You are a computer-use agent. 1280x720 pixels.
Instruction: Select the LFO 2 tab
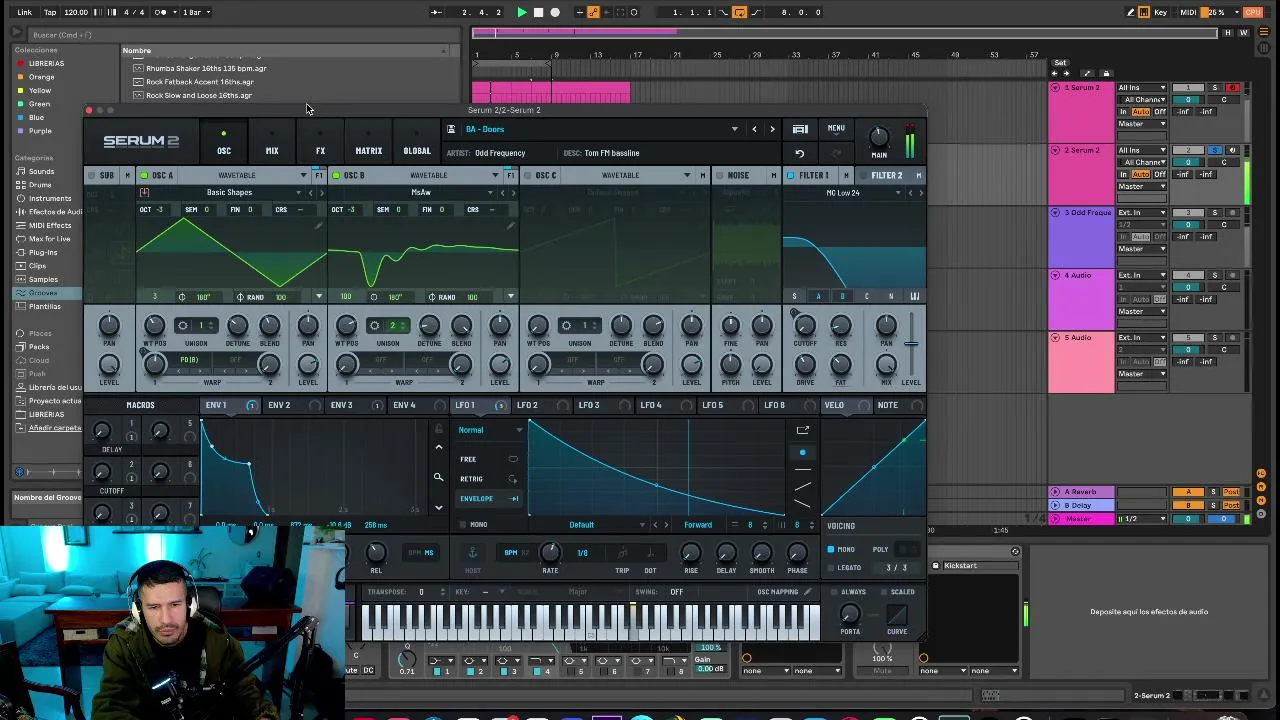tap(527, 405)
